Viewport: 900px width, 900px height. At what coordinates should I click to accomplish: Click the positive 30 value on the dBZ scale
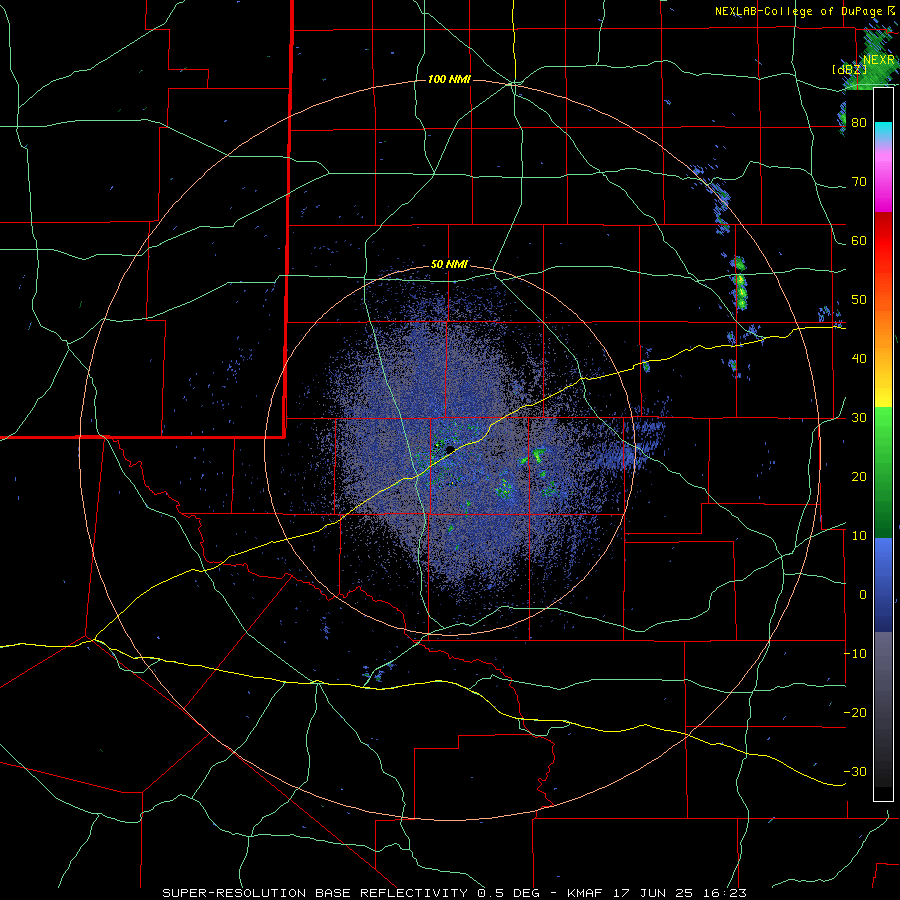click(x=859, y=418)
